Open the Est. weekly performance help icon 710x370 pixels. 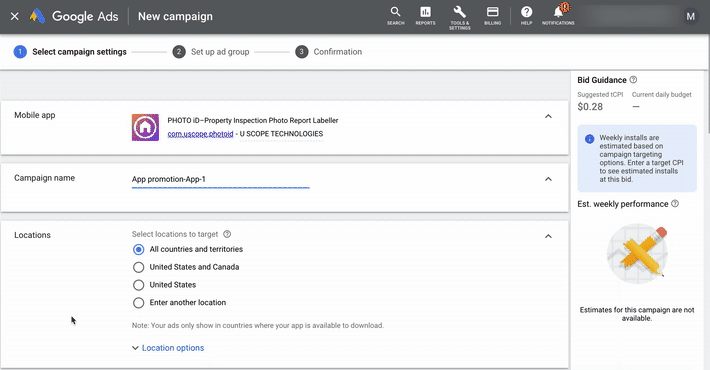(x=675, y=204)
